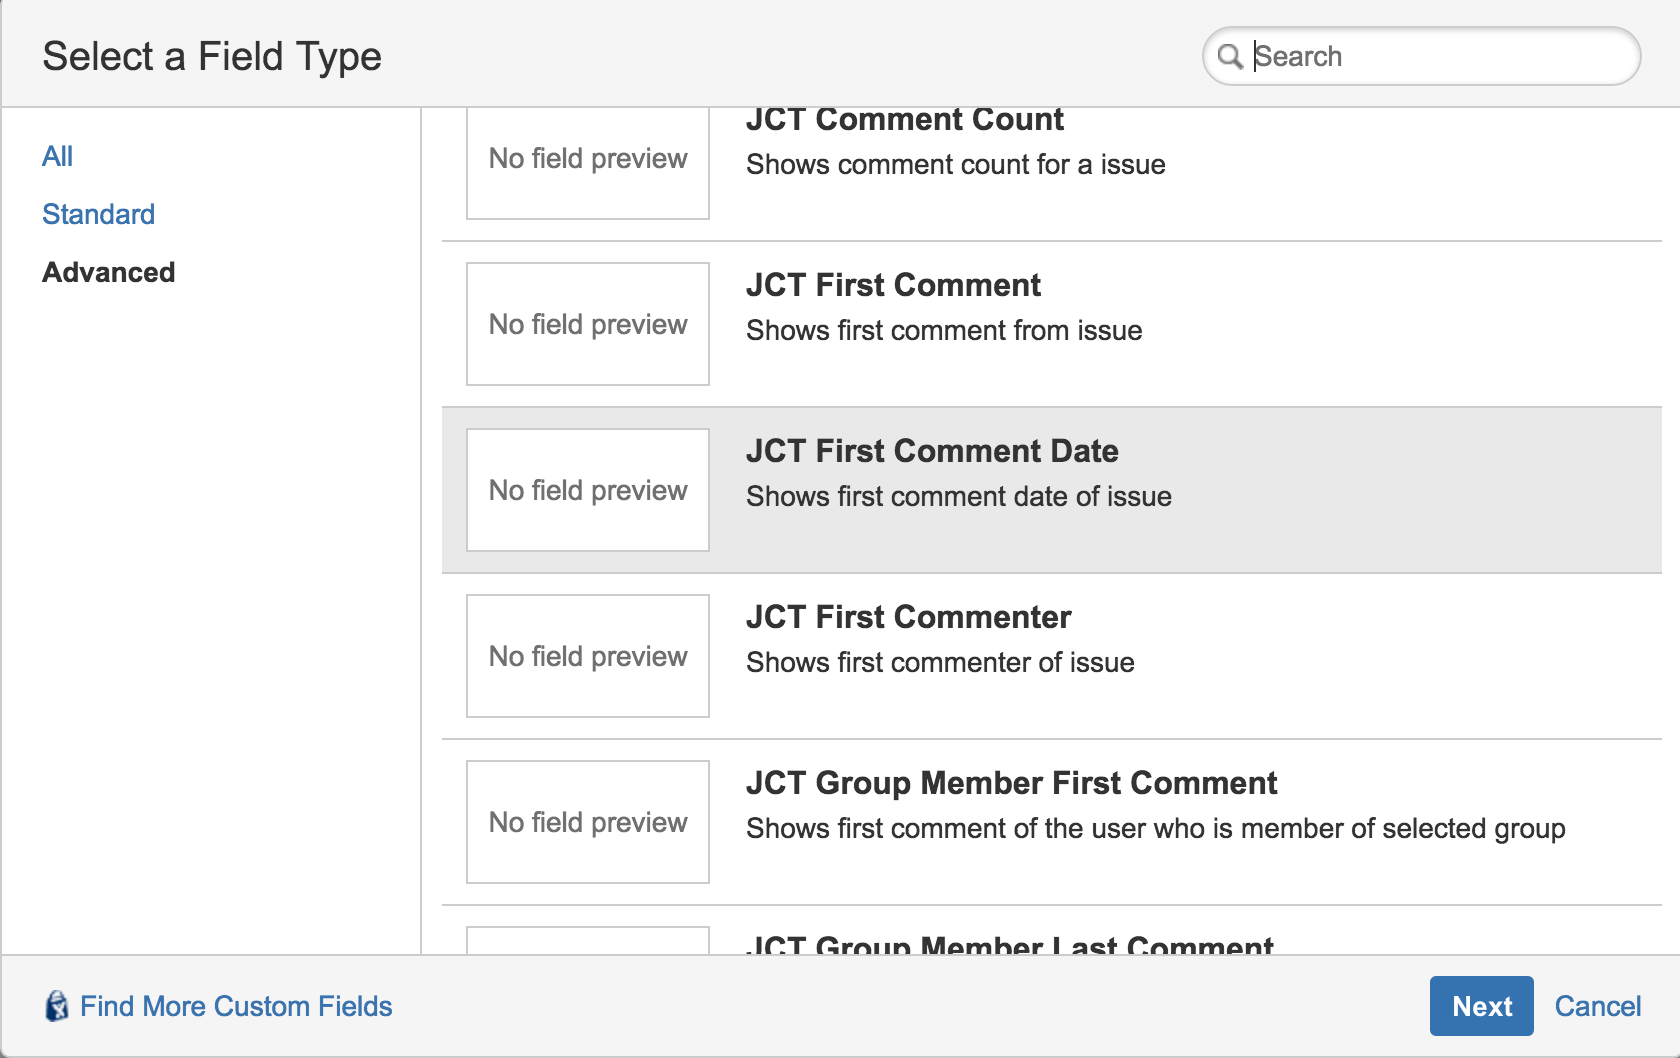Switch to Standard field types
Viewport: 1680px width, 1058px height.
click(x=98, y=214)
